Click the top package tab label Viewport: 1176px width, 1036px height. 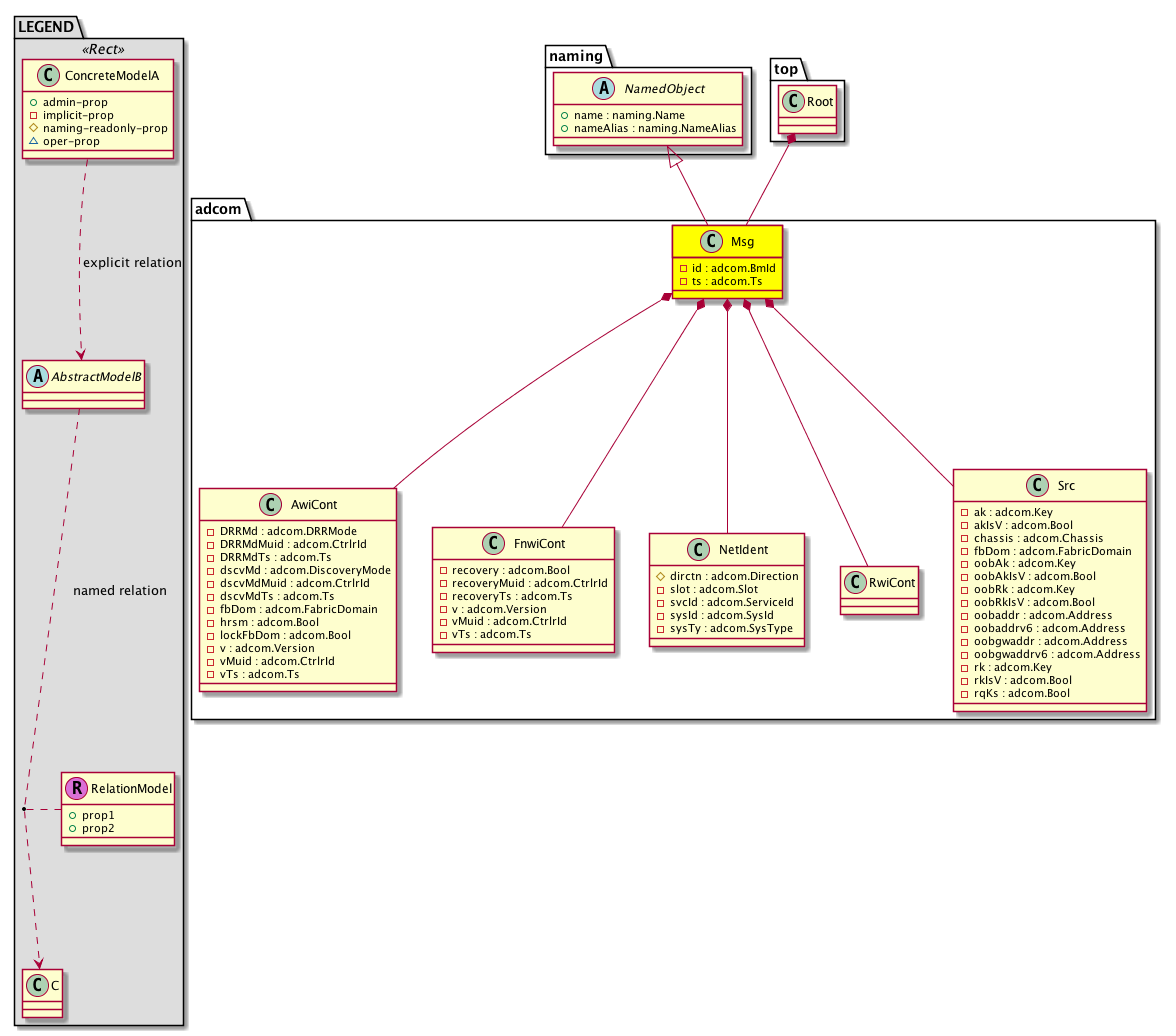click(786, 68)
